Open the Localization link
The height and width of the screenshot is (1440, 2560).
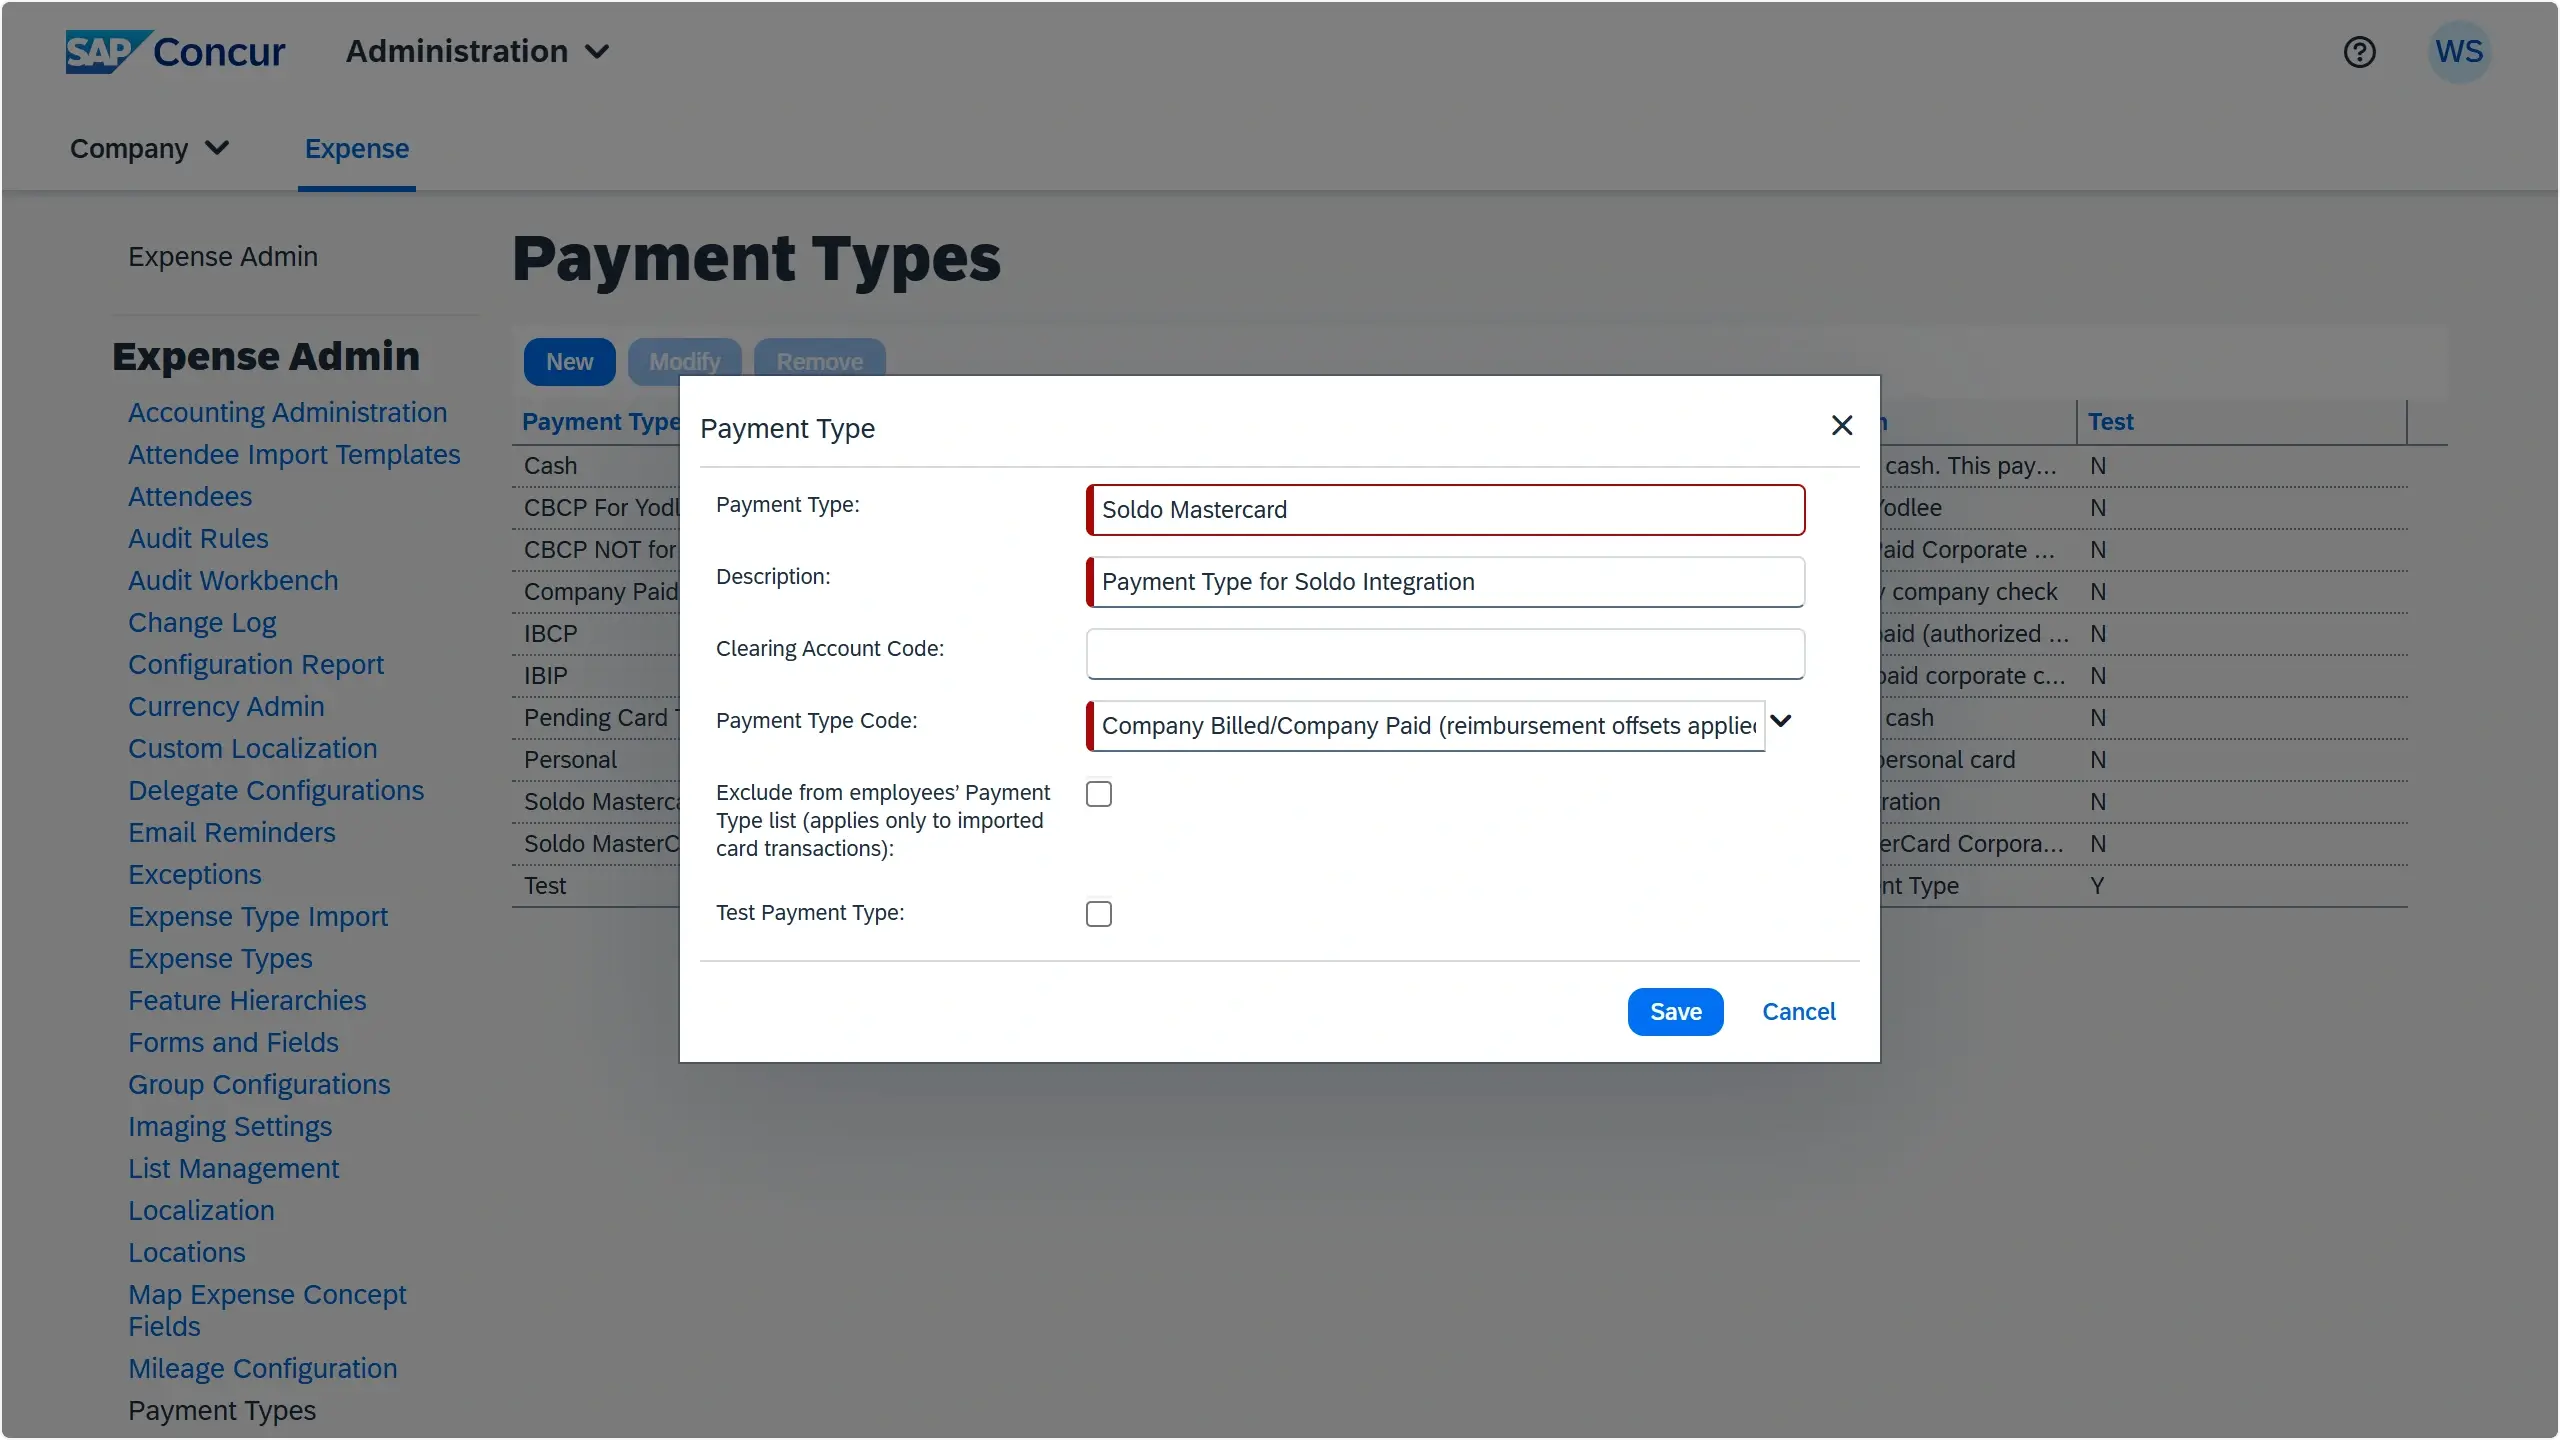[201, 1210]
